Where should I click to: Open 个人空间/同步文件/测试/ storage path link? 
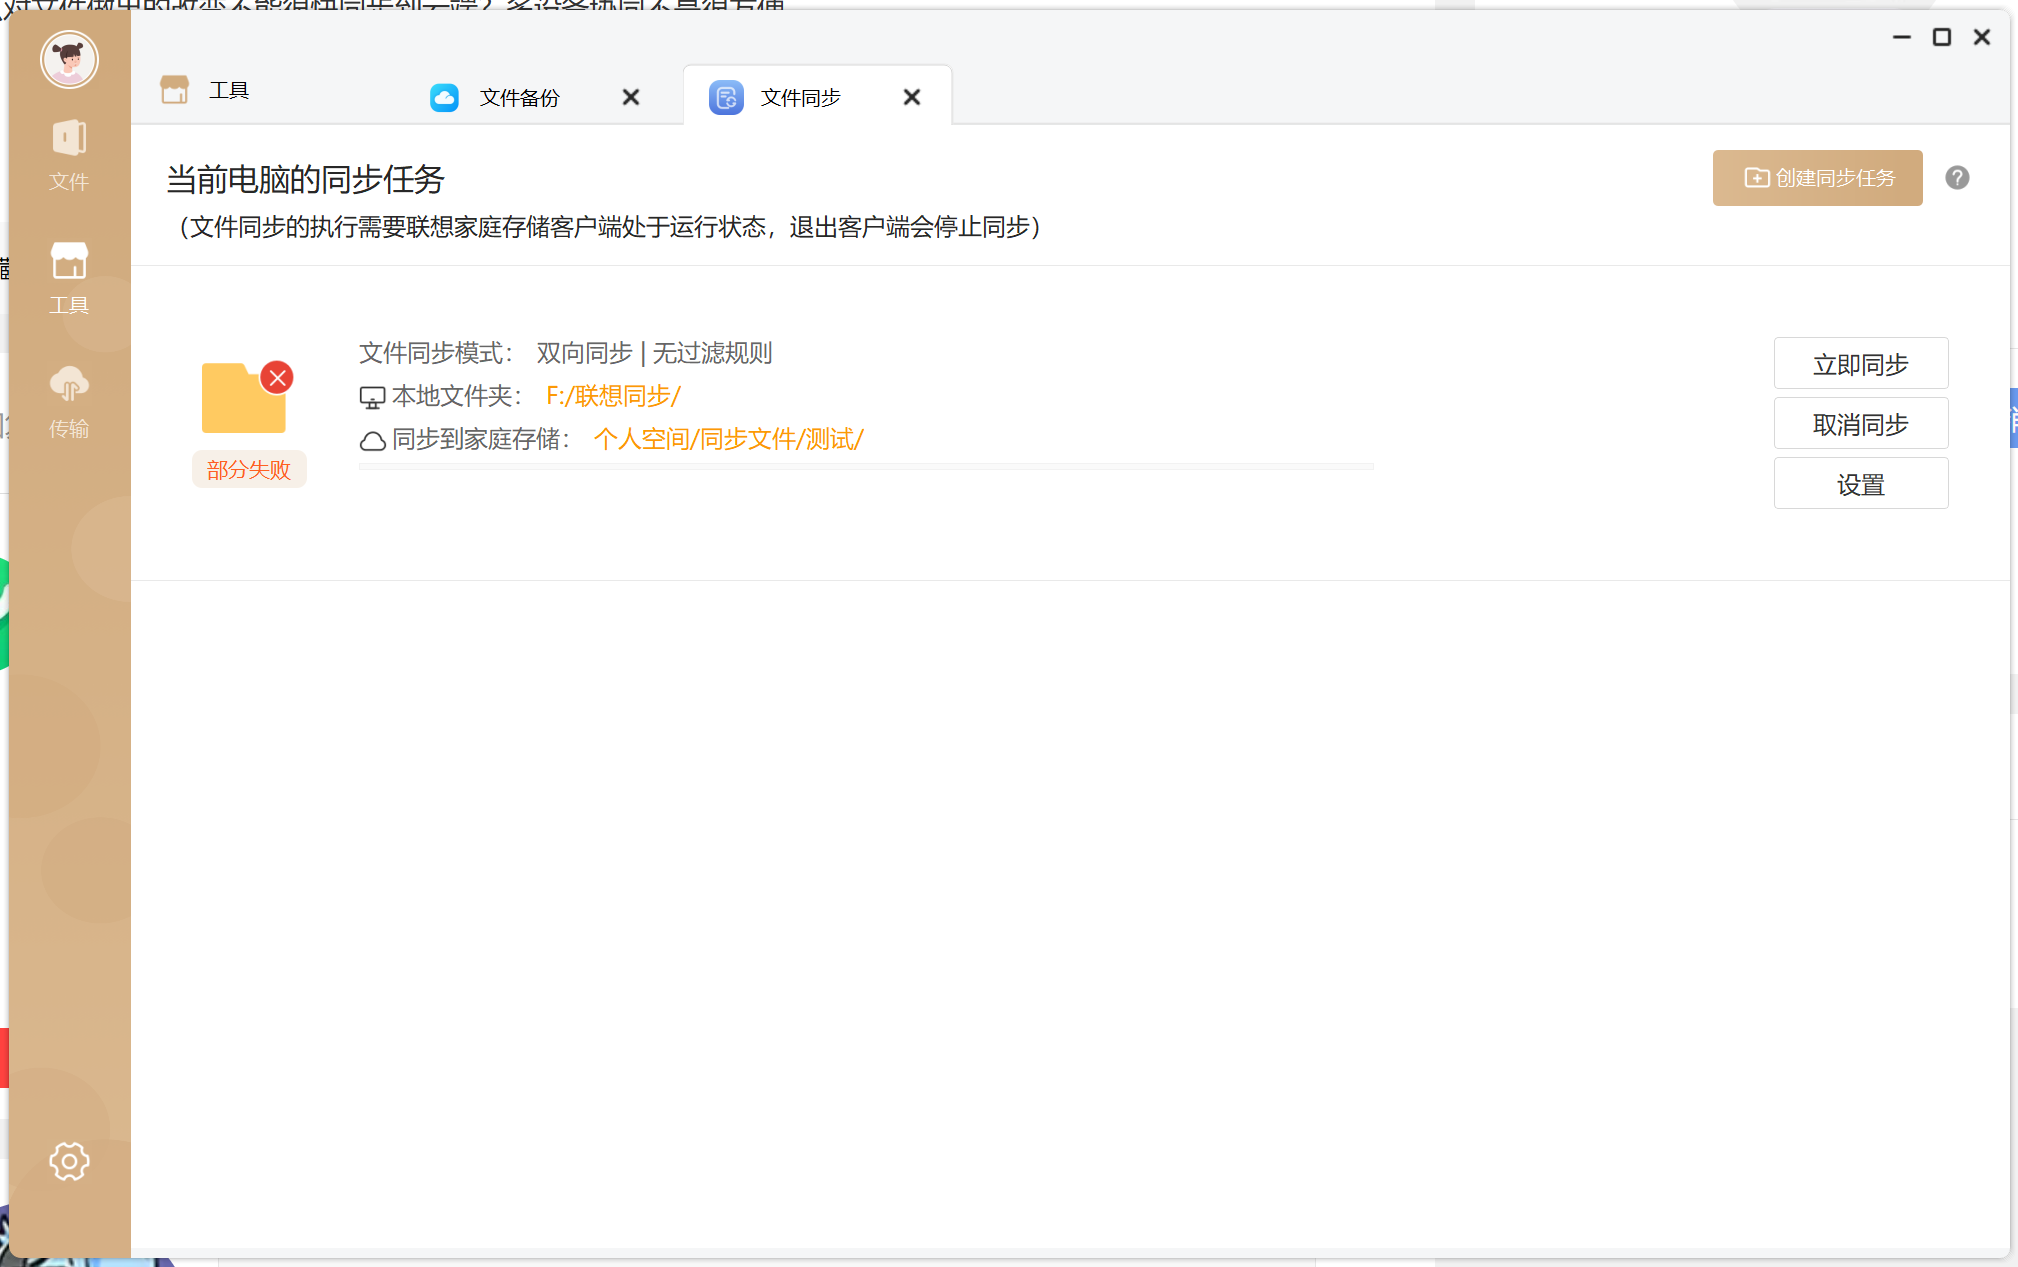click(728, 439)
